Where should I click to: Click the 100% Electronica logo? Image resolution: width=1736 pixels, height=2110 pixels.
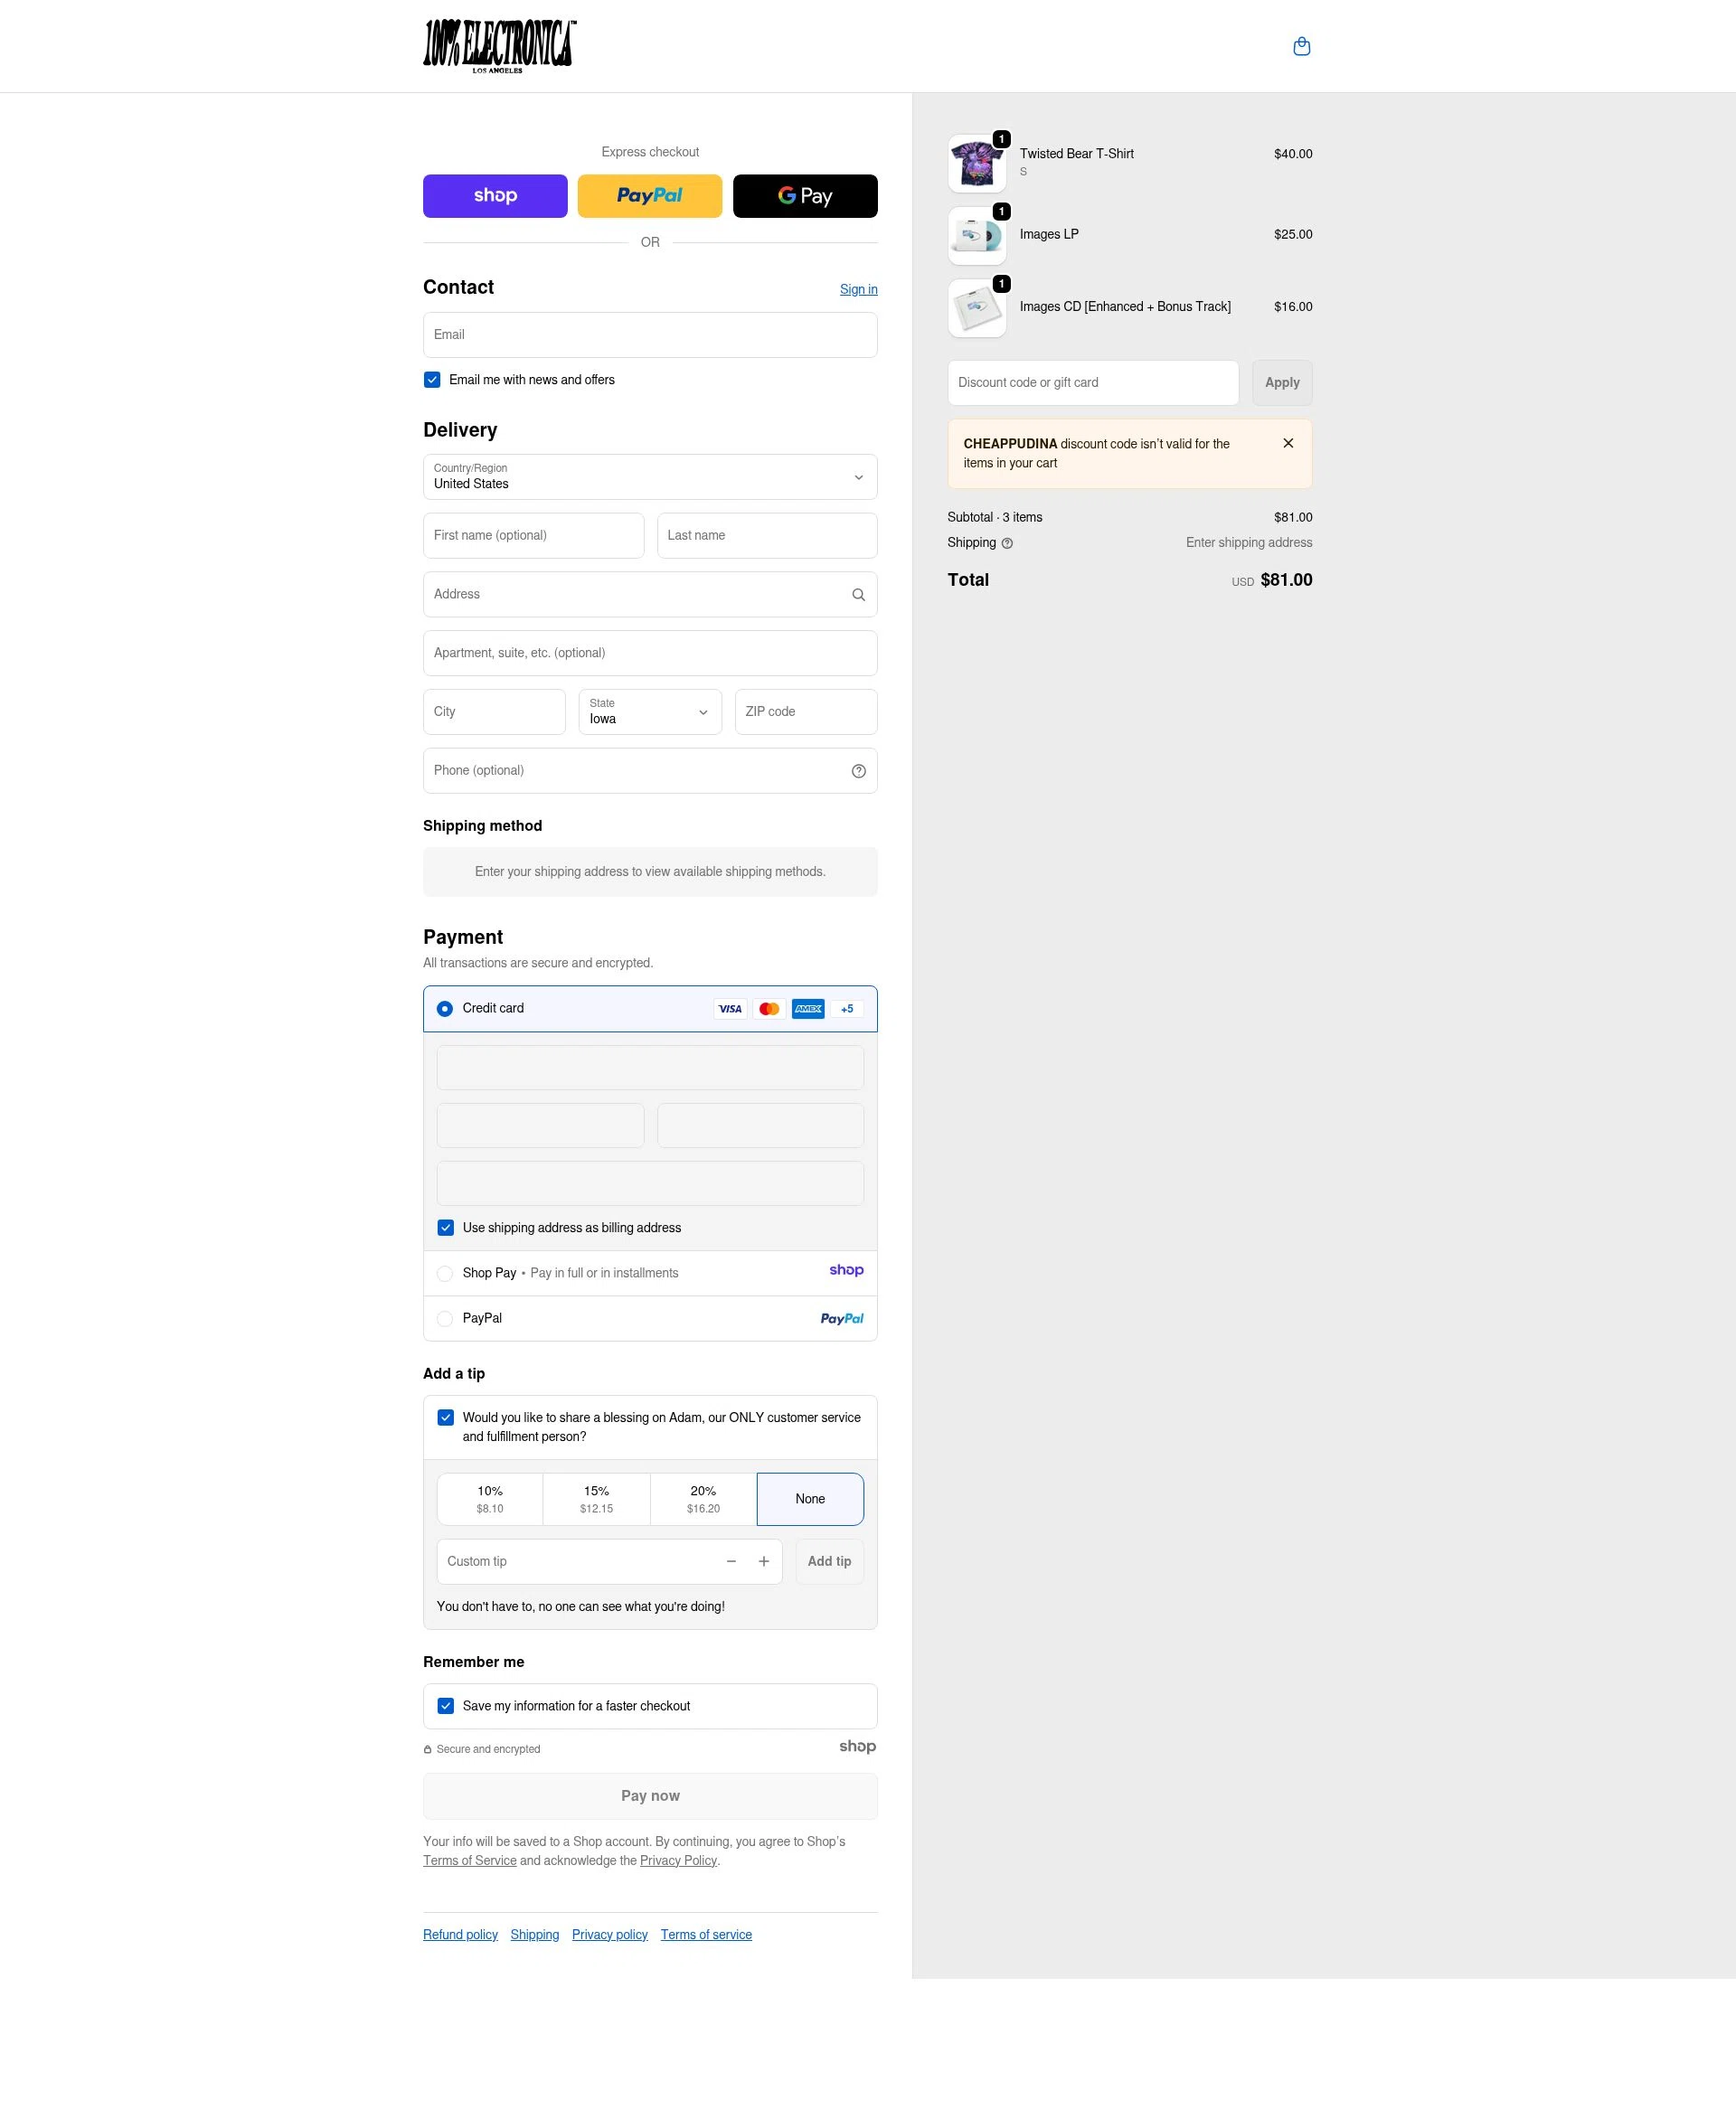tap(497, 45)
